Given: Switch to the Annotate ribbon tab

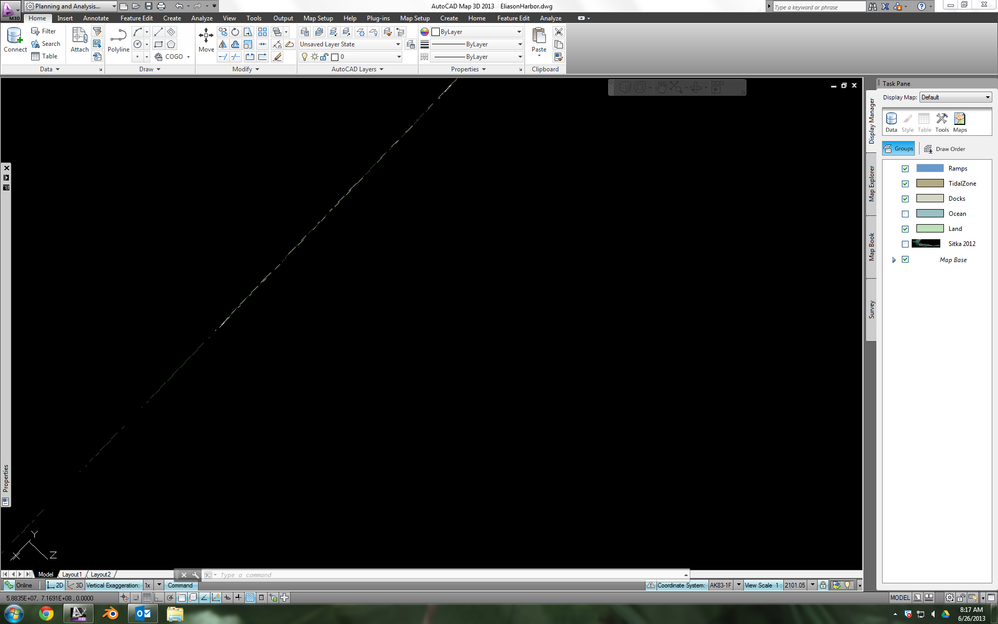Looking at the screenshot, I should pos(95,18).
